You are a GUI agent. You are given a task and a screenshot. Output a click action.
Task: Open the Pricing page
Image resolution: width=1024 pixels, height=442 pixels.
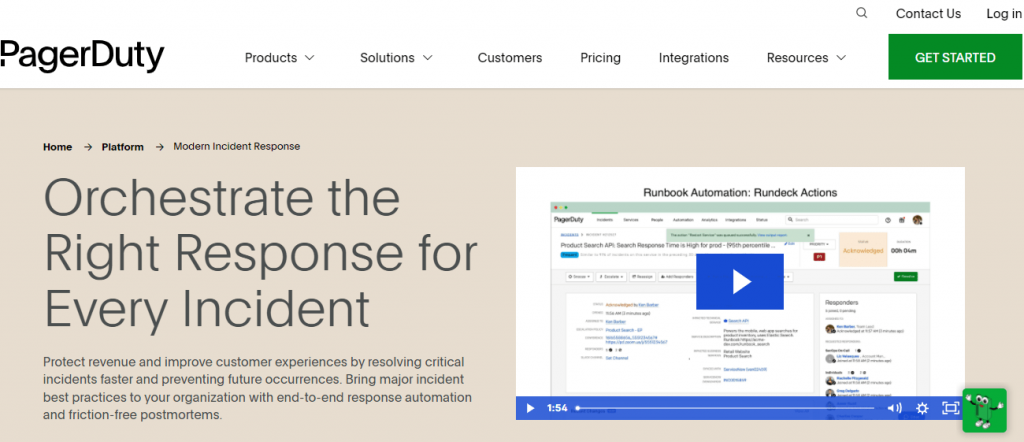(x=600, y=57)
